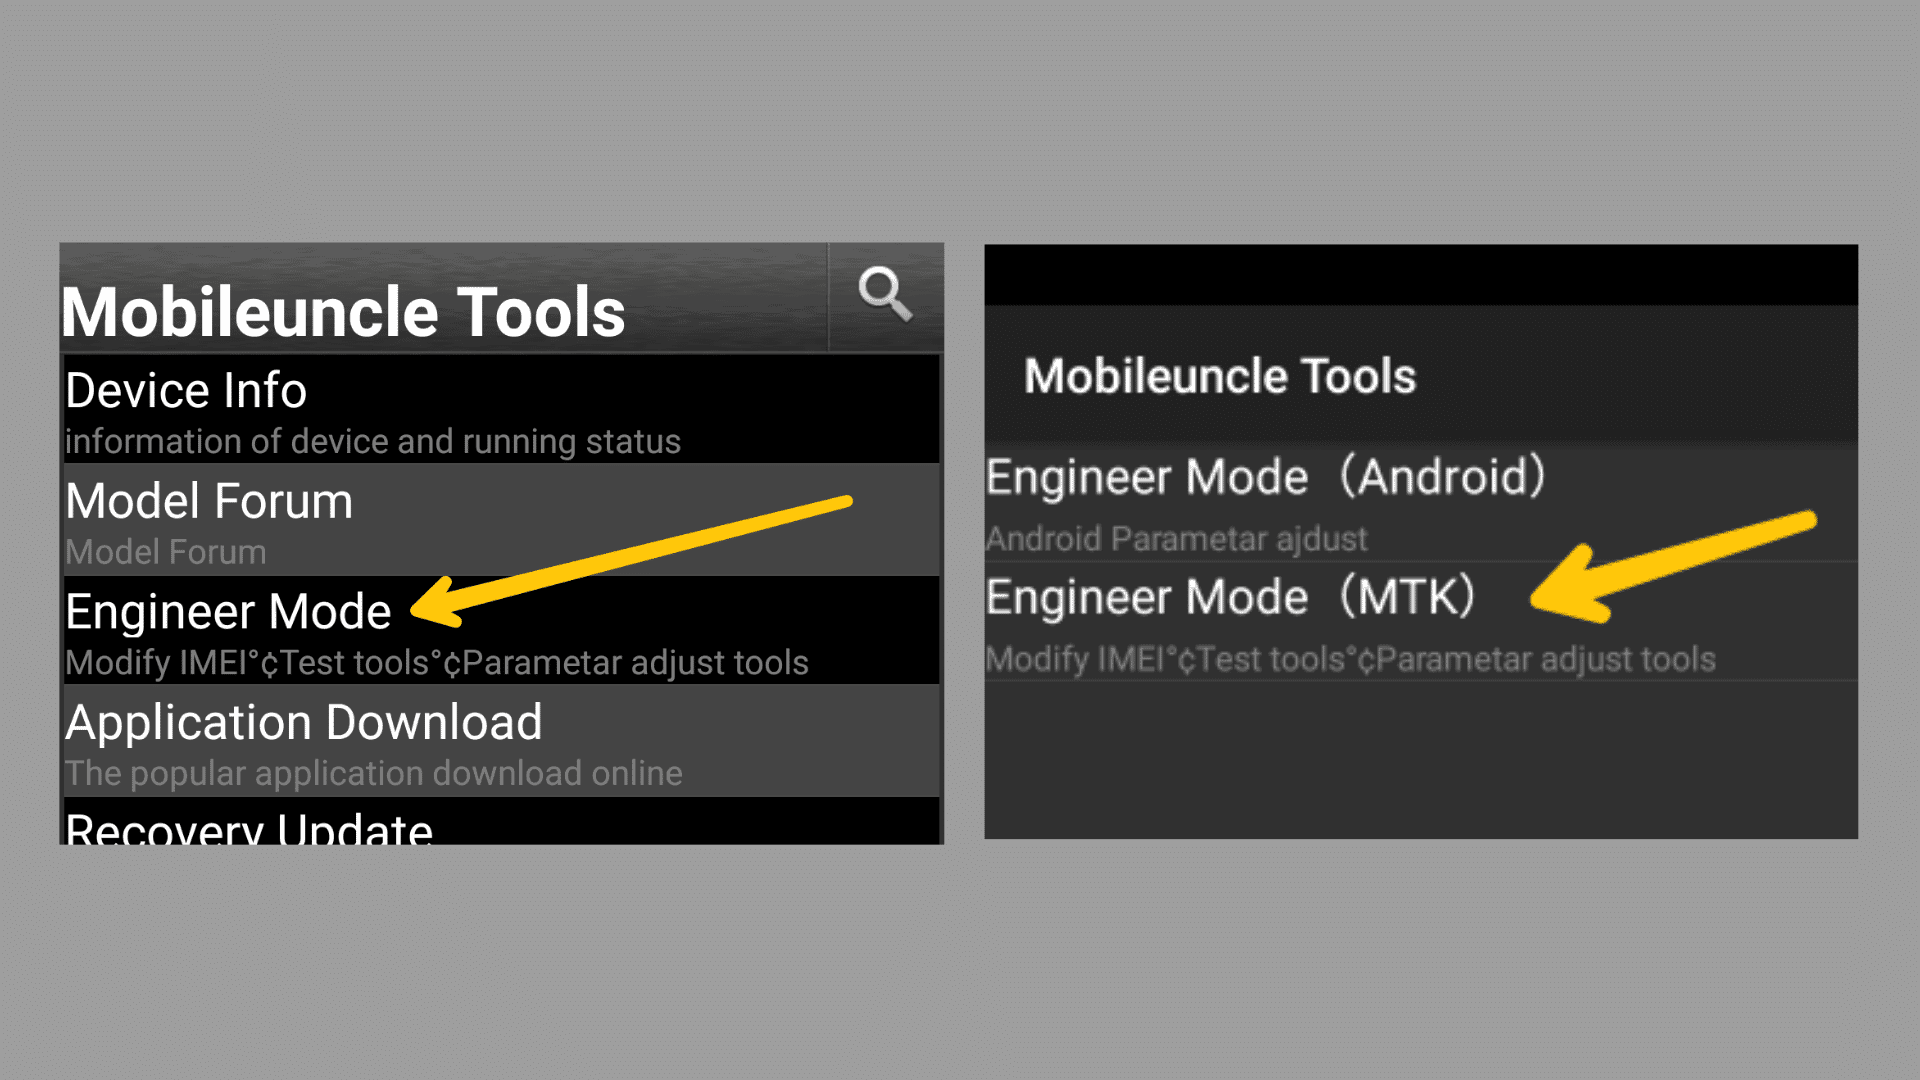Screen dimensions: 1920x1080
Task: Open the Recovery Update item
Action: [x=248, y=828]
